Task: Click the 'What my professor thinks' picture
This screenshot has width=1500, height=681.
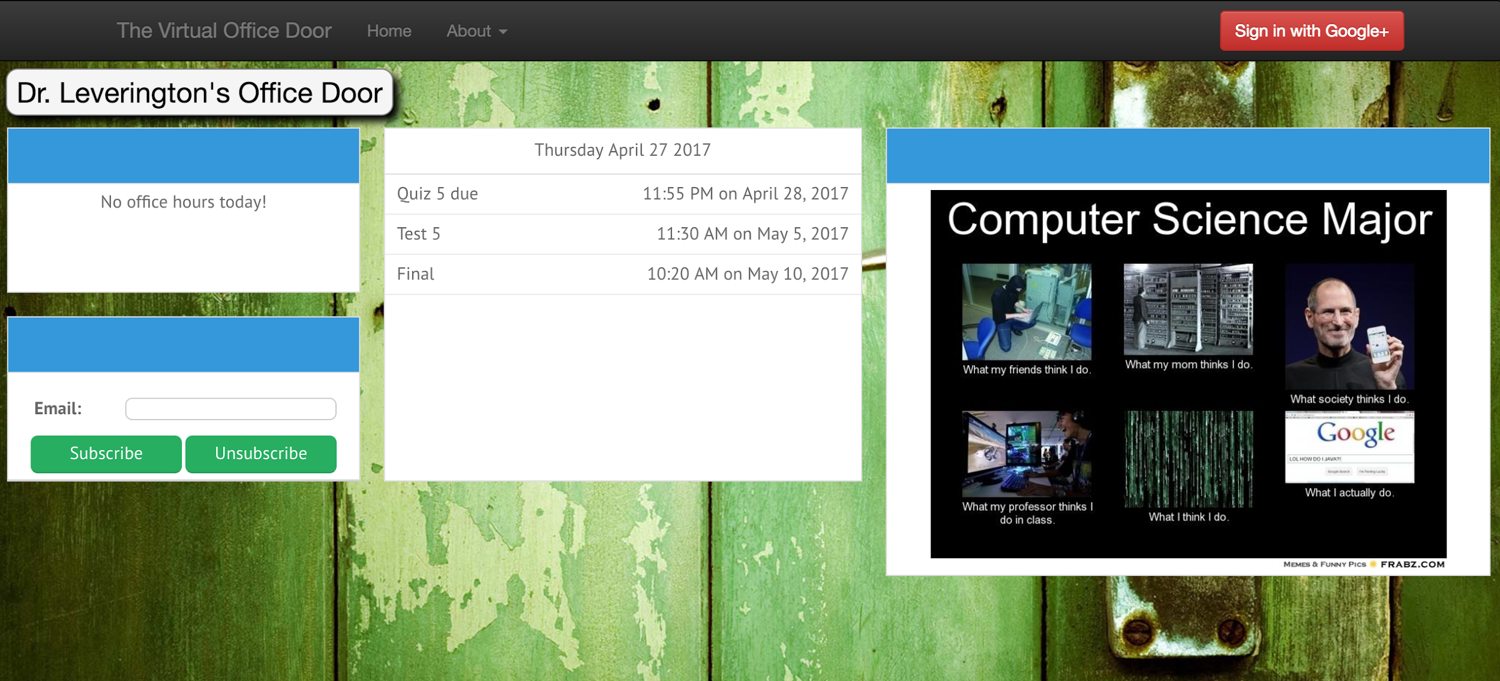Action: point(1027,454)
